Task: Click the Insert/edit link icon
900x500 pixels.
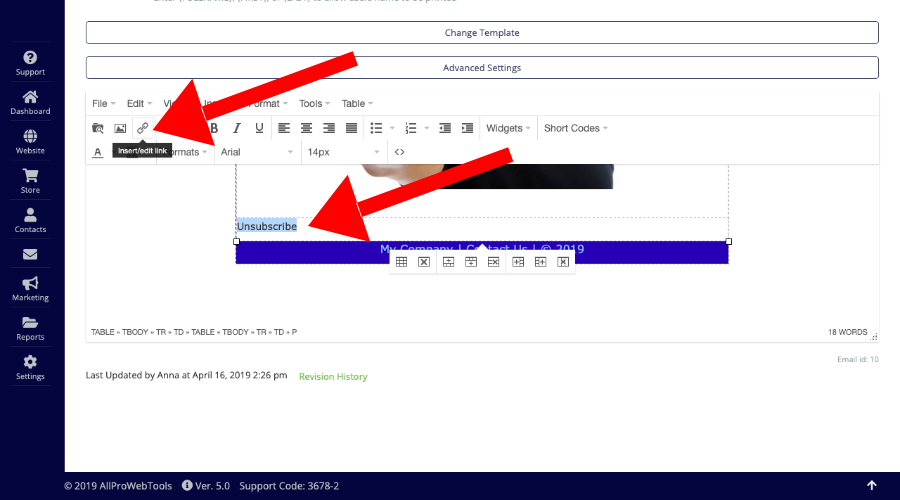Action: coord(142,128)
